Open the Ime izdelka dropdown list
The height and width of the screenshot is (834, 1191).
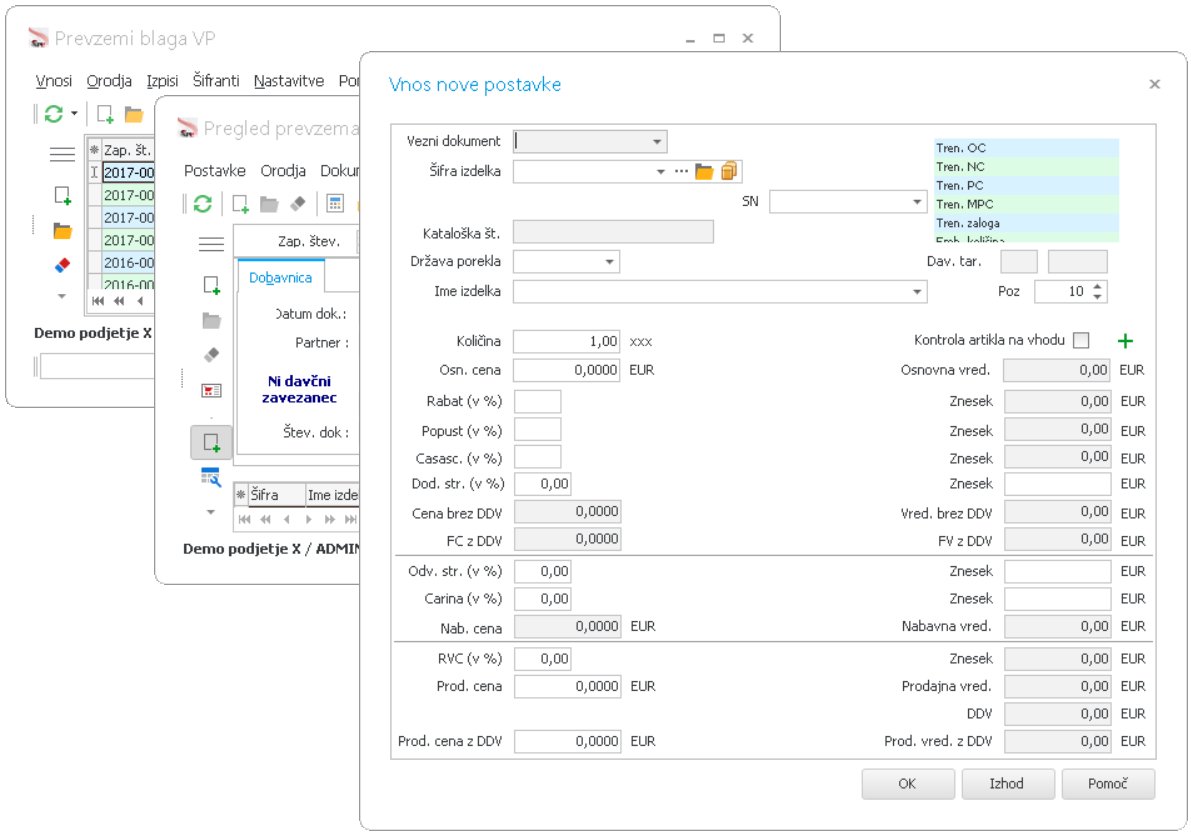click(x=917, y=292)
